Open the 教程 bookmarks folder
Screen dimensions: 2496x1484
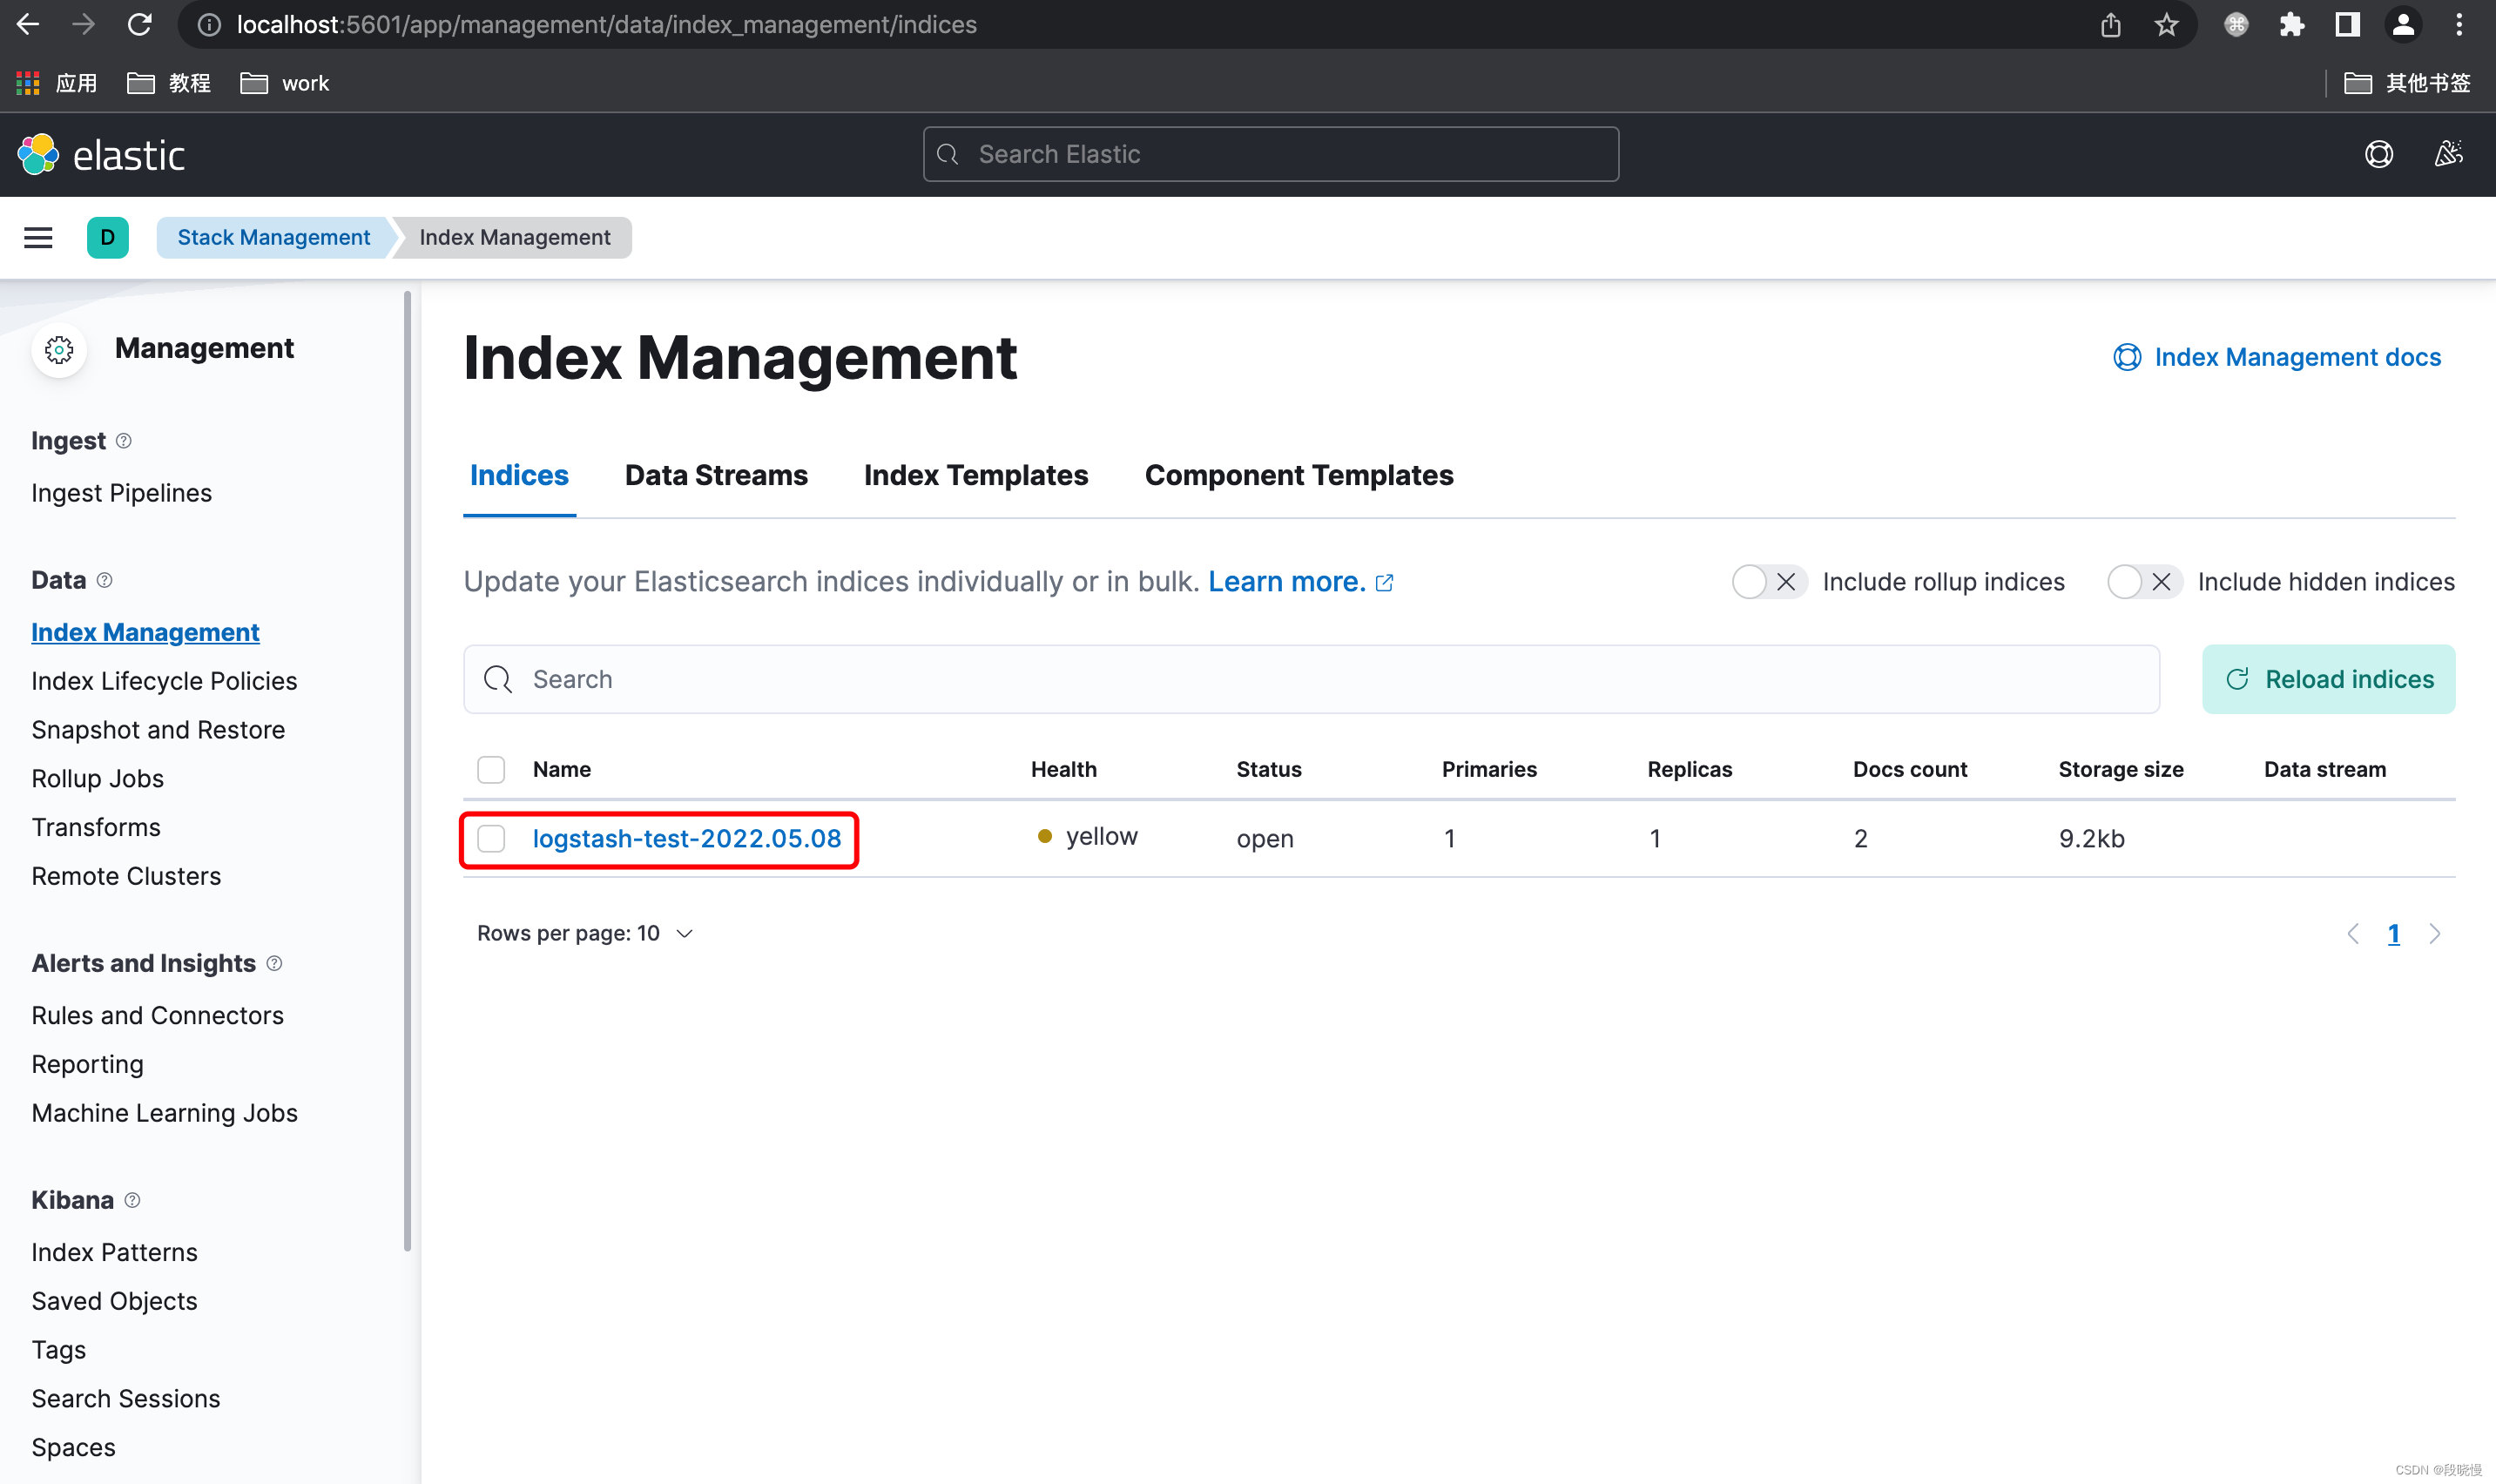(169, 83)
